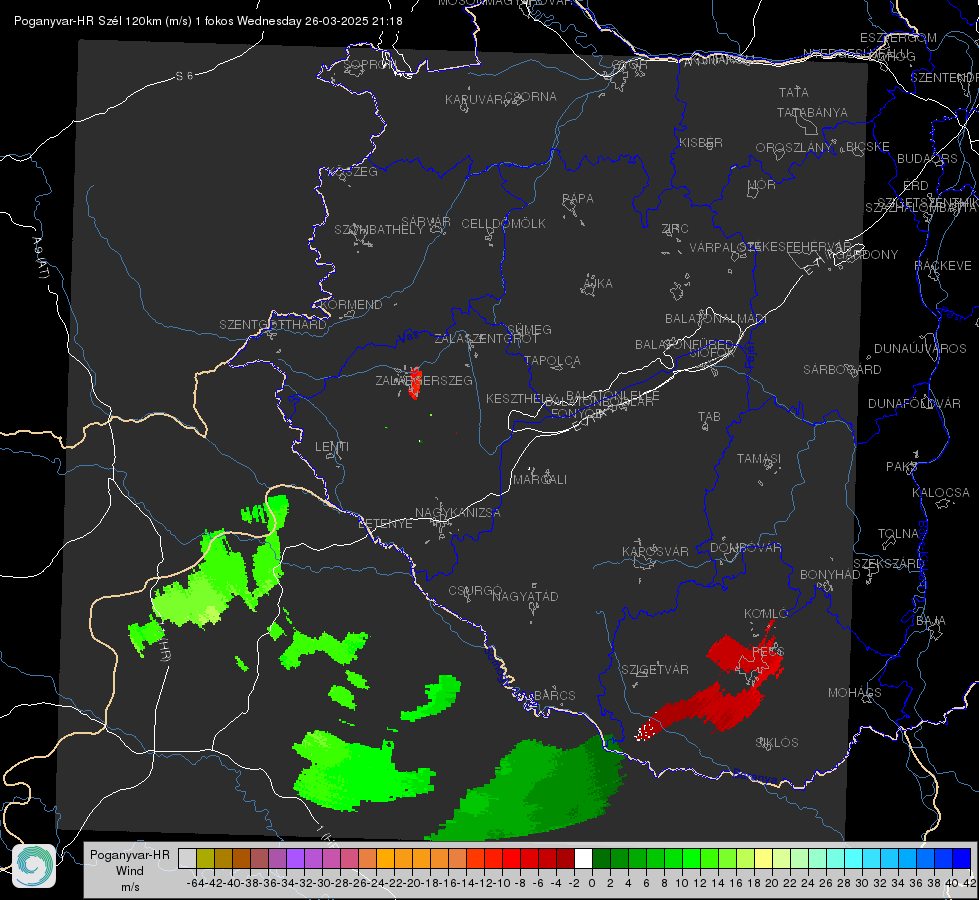Click the CSORNA town label
Screen dimensions: 979x900
(531, 97)
